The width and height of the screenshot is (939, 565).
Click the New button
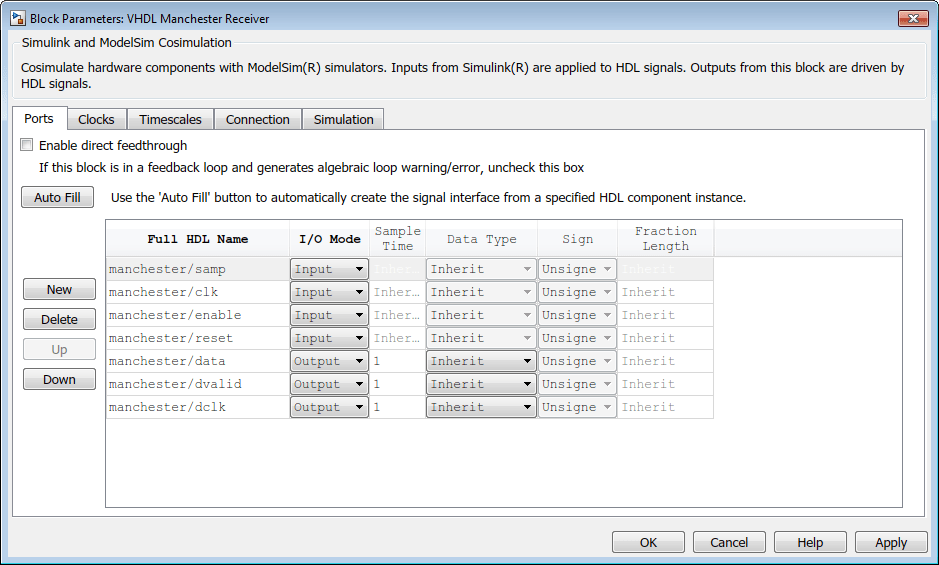(x=59, y=289)
